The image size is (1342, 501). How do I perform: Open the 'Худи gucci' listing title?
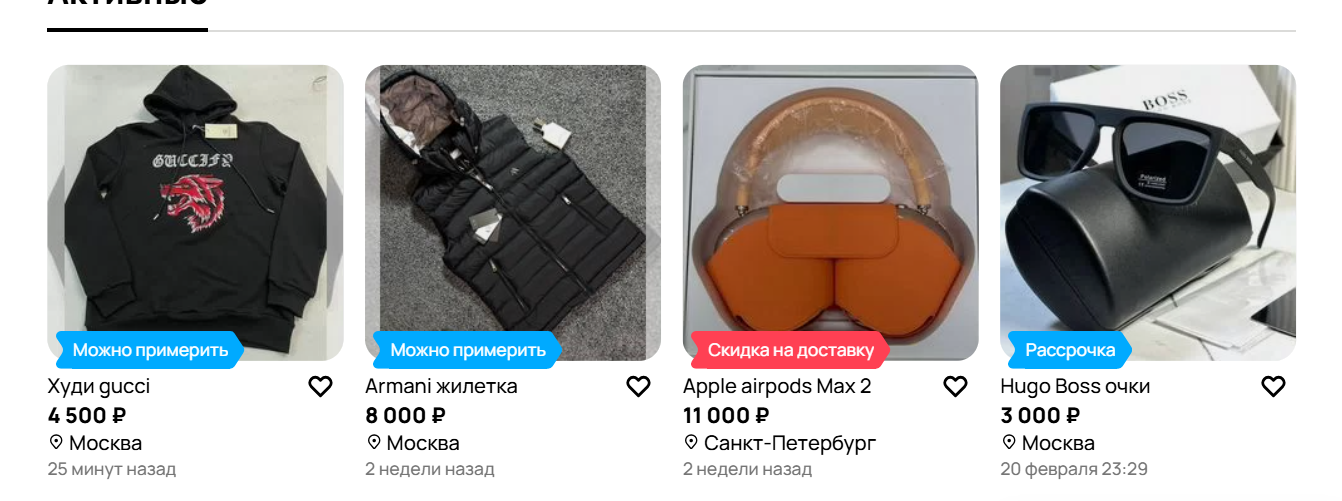(99, 386)
